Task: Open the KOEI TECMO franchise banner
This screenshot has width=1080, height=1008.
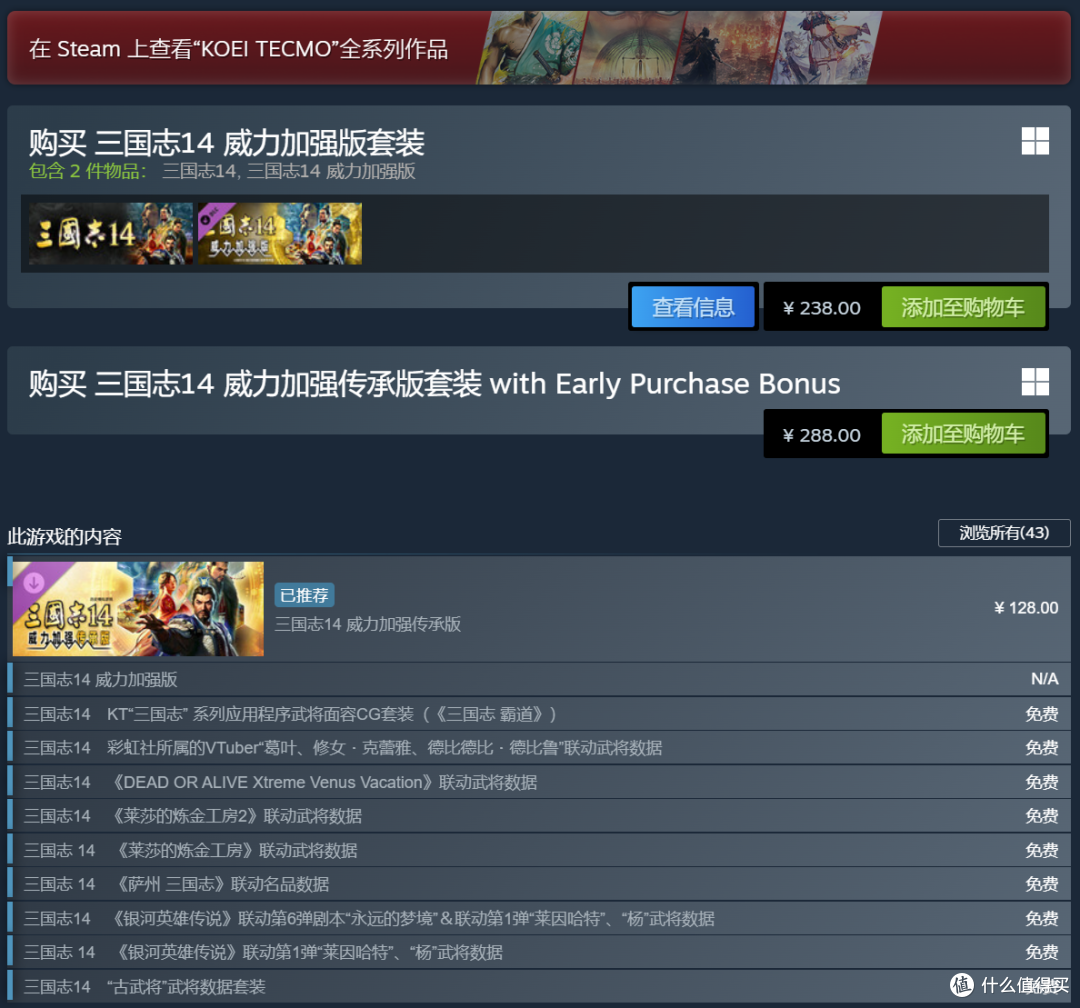Action: click(539, 48)
